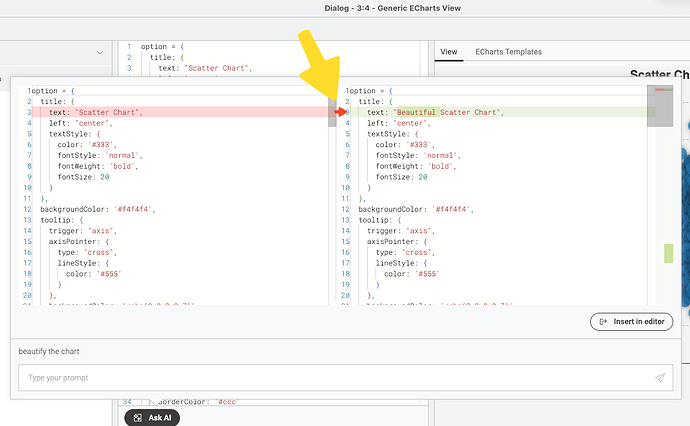Image resolution: width=690 pixels, height=426 pixels.
Task: Click the send prompt paper plane icon
Action: point(660,378)
